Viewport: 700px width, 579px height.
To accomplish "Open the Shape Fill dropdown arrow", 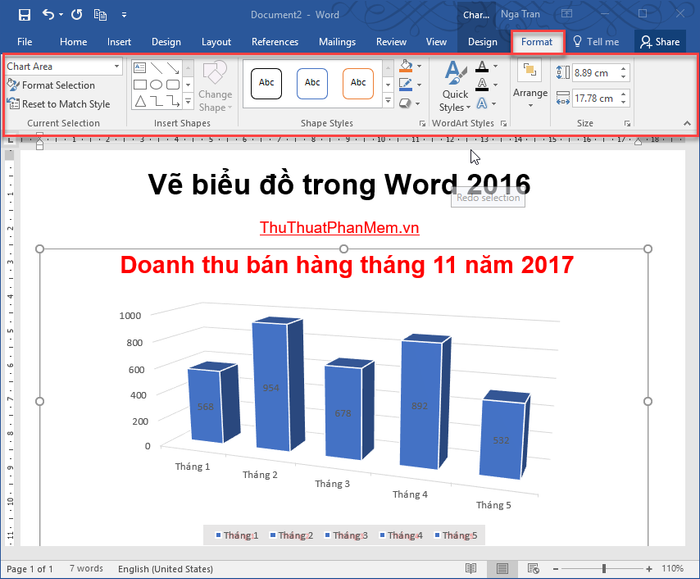I will [x=419, y=66].
